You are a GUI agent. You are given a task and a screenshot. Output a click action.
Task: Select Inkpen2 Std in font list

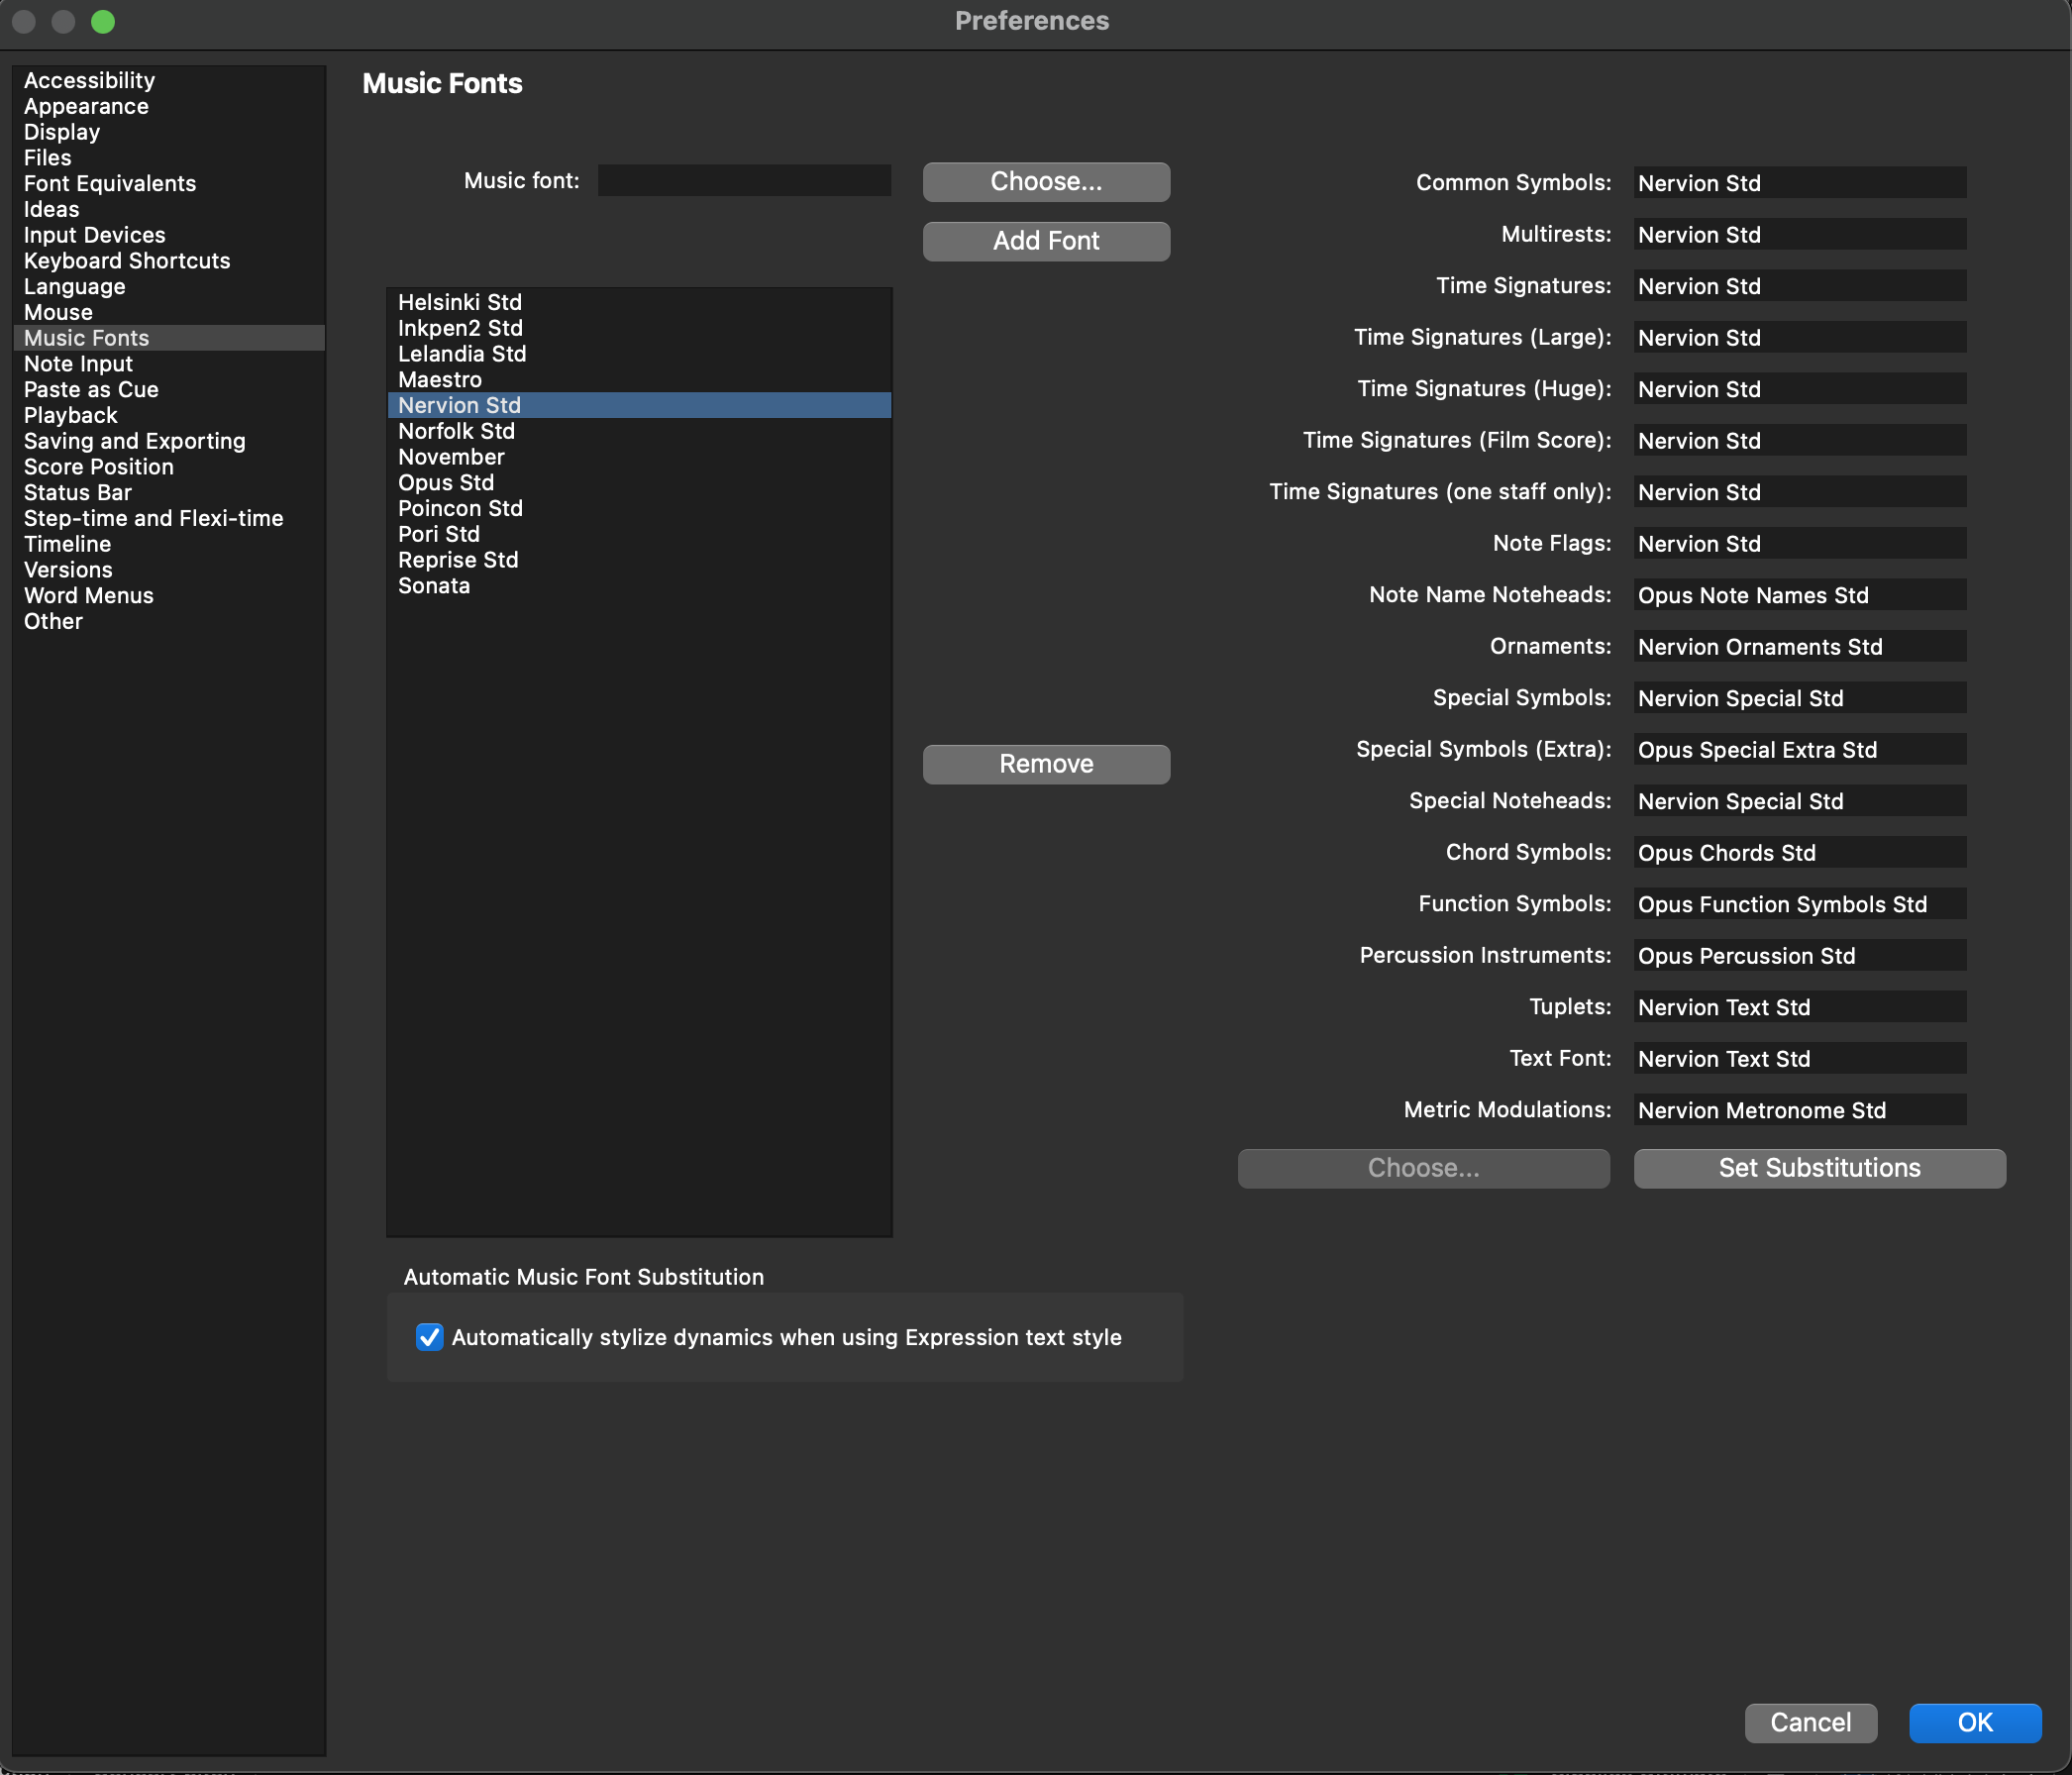coord(639,328)
